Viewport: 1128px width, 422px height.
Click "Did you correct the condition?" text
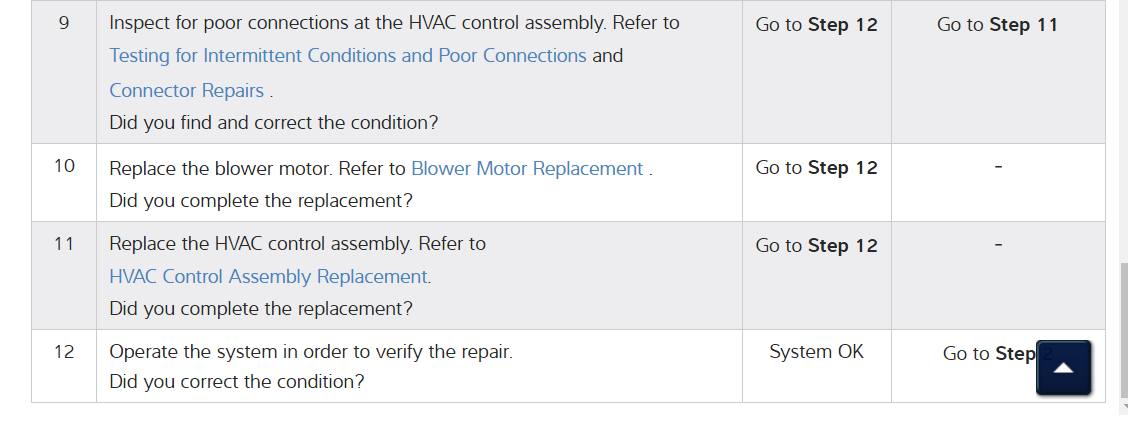237,382
